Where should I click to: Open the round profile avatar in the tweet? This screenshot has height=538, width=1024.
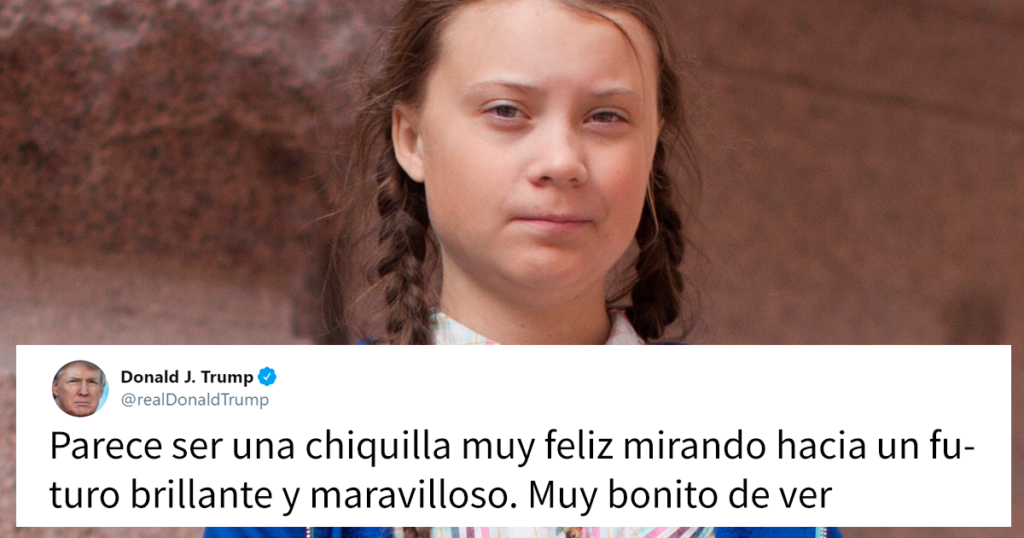click(x=80, y=388)
